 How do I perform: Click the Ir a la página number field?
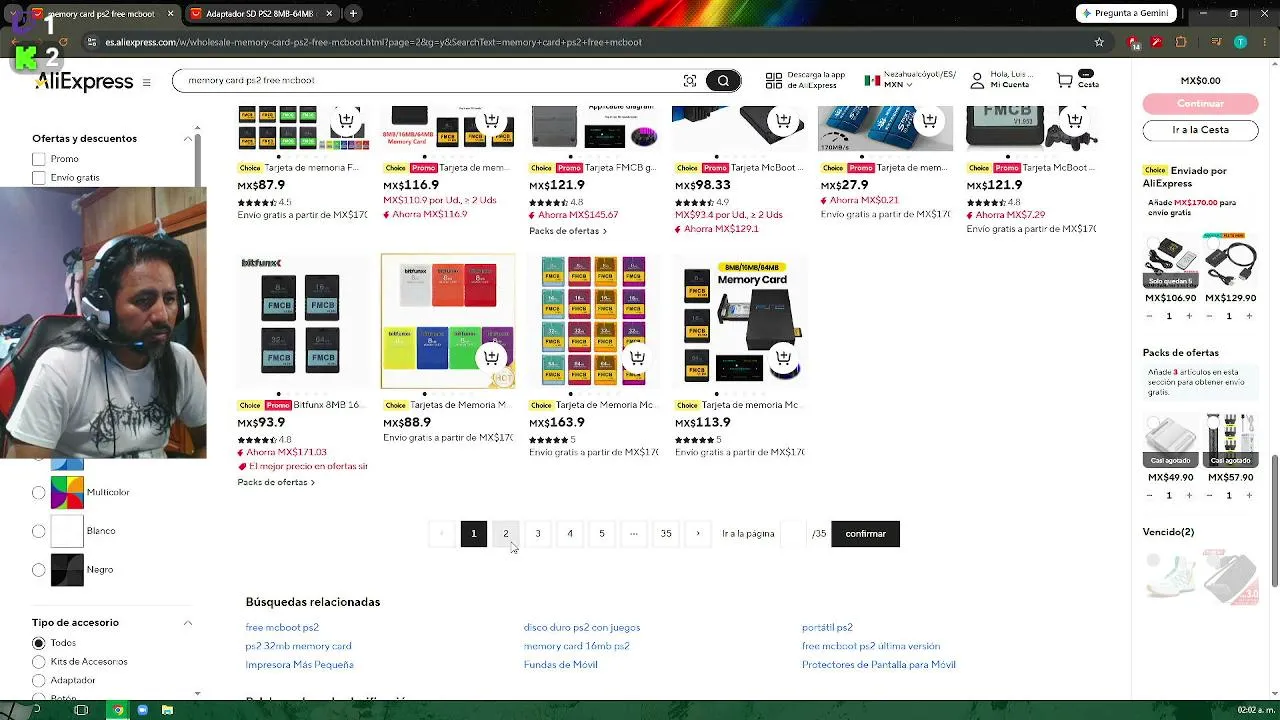794,534
